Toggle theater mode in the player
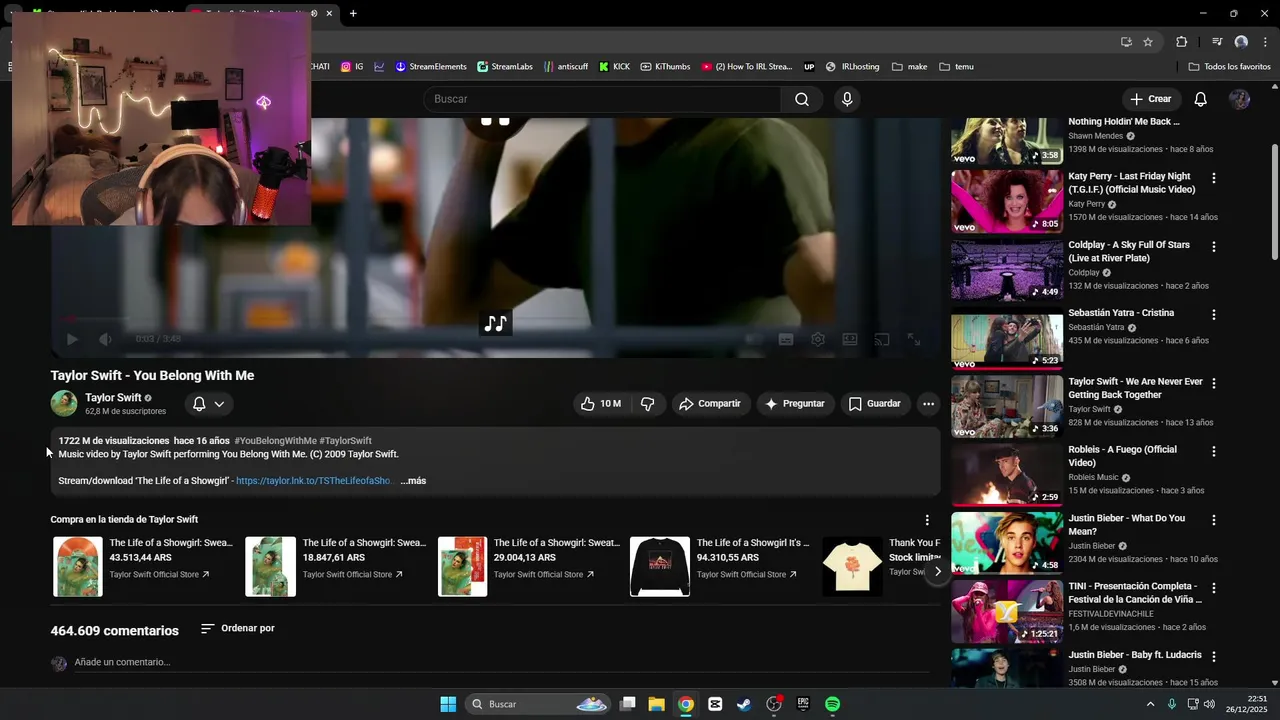 850,339
